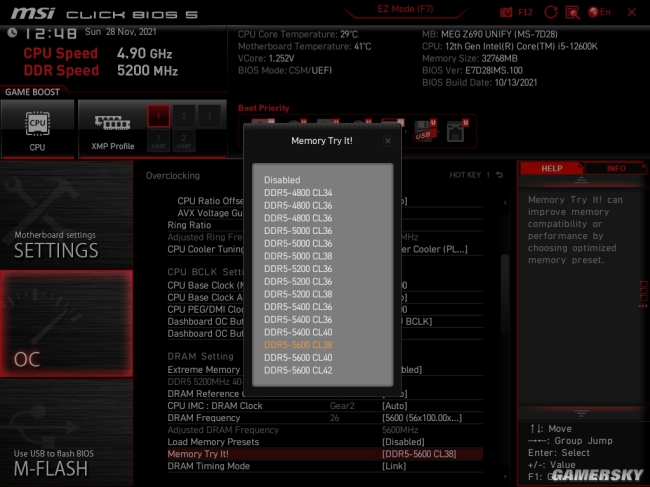Click the network boot device icon
The width and height of the screenshot is (650, 487).
tap(457, 131)
